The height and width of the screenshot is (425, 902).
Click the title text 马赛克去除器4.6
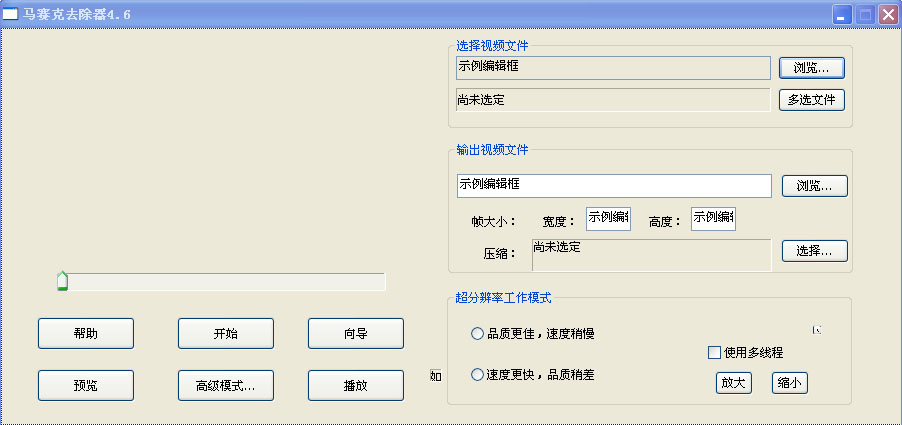77,14
